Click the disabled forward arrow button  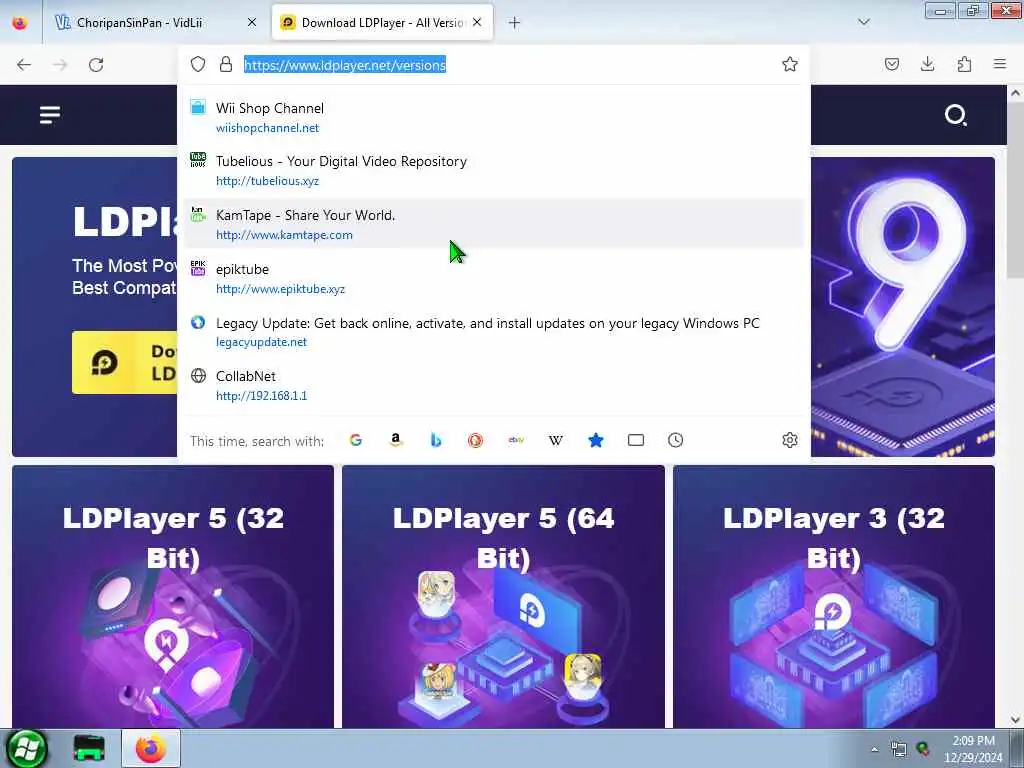coord(60,65)
